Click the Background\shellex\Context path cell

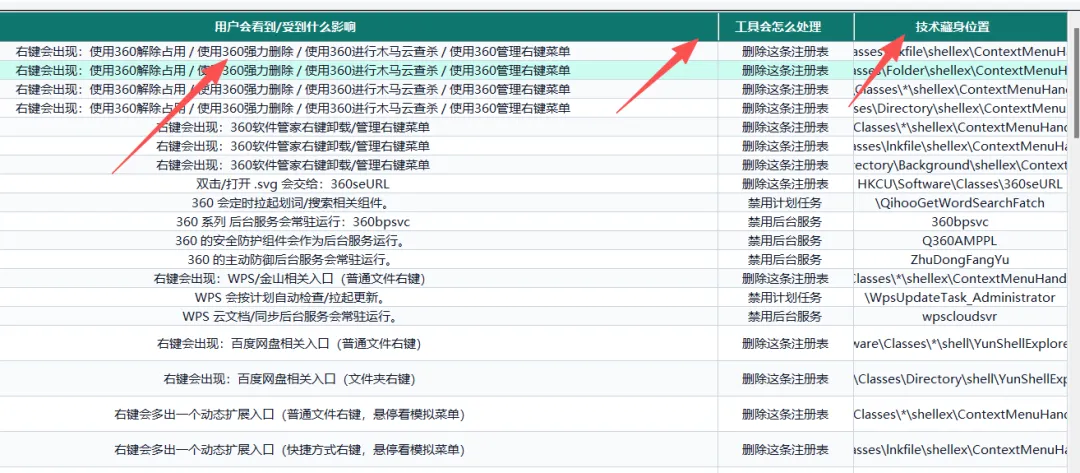tap(961, 165)
